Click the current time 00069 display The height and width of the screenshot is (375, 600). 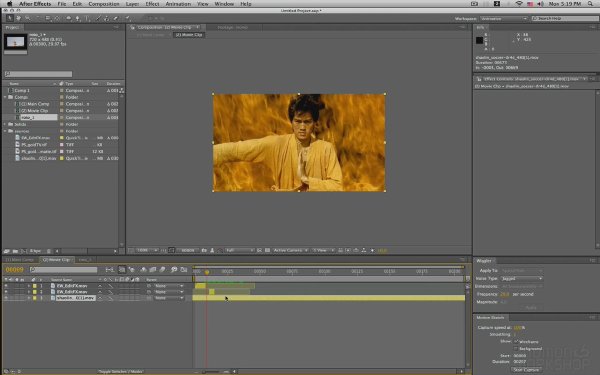tap(15, 270)
